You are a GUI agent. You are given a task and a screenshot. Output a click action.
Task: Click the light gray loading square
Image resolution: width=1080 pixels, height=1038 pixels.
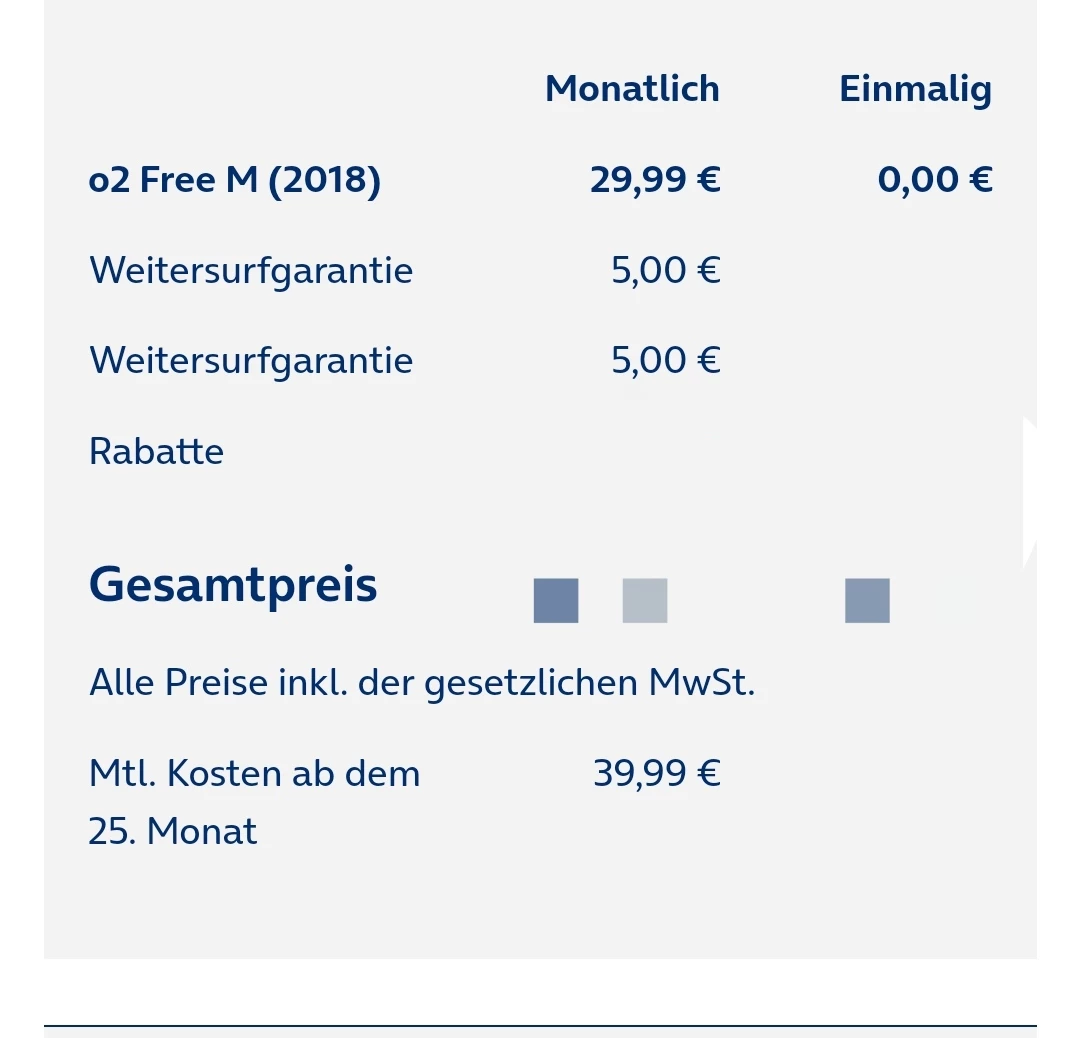645,601
